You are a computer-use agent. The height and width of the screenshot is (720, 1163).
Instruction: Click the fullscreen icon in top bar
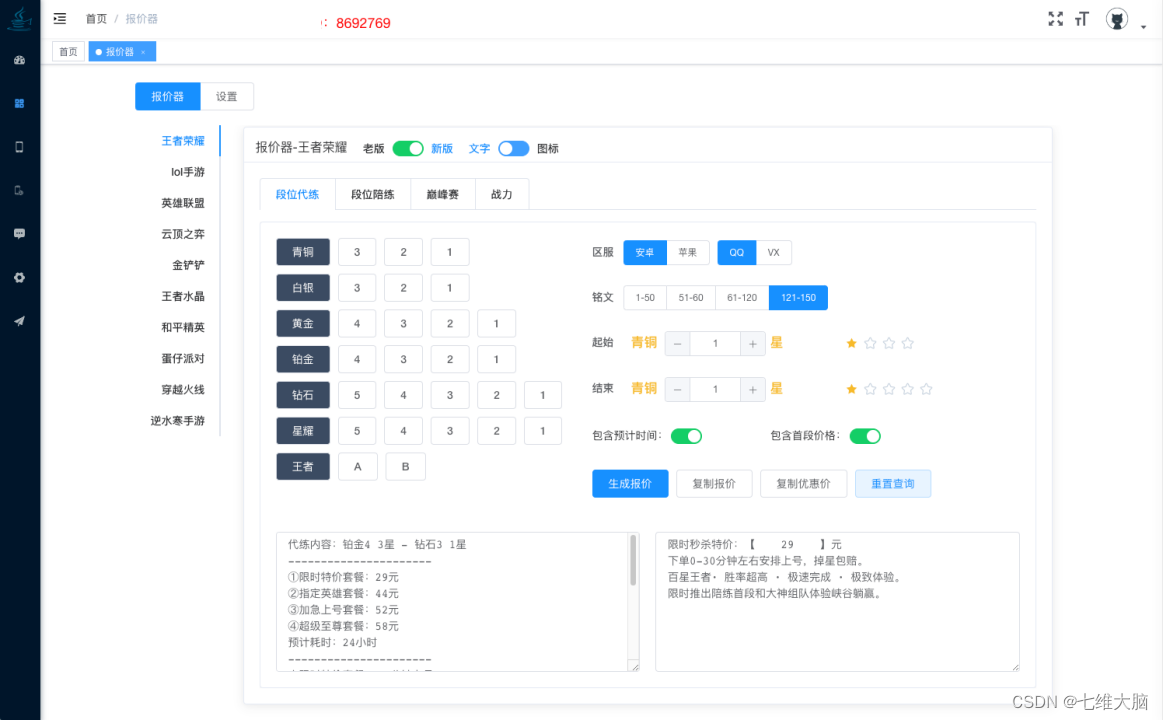tap(1055, 19)
